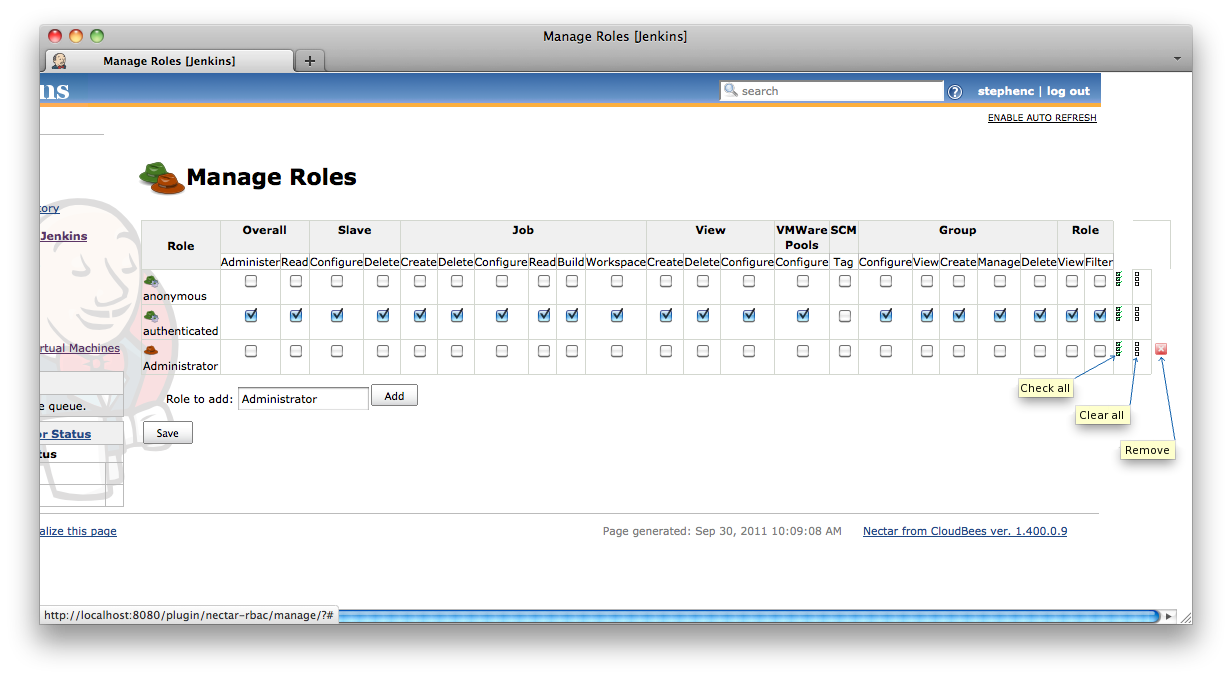Image resolution: width=1232 pixels, height=679 pixels.
Task: Clear all permissions for Administrator role
Action: [1137, 350]
